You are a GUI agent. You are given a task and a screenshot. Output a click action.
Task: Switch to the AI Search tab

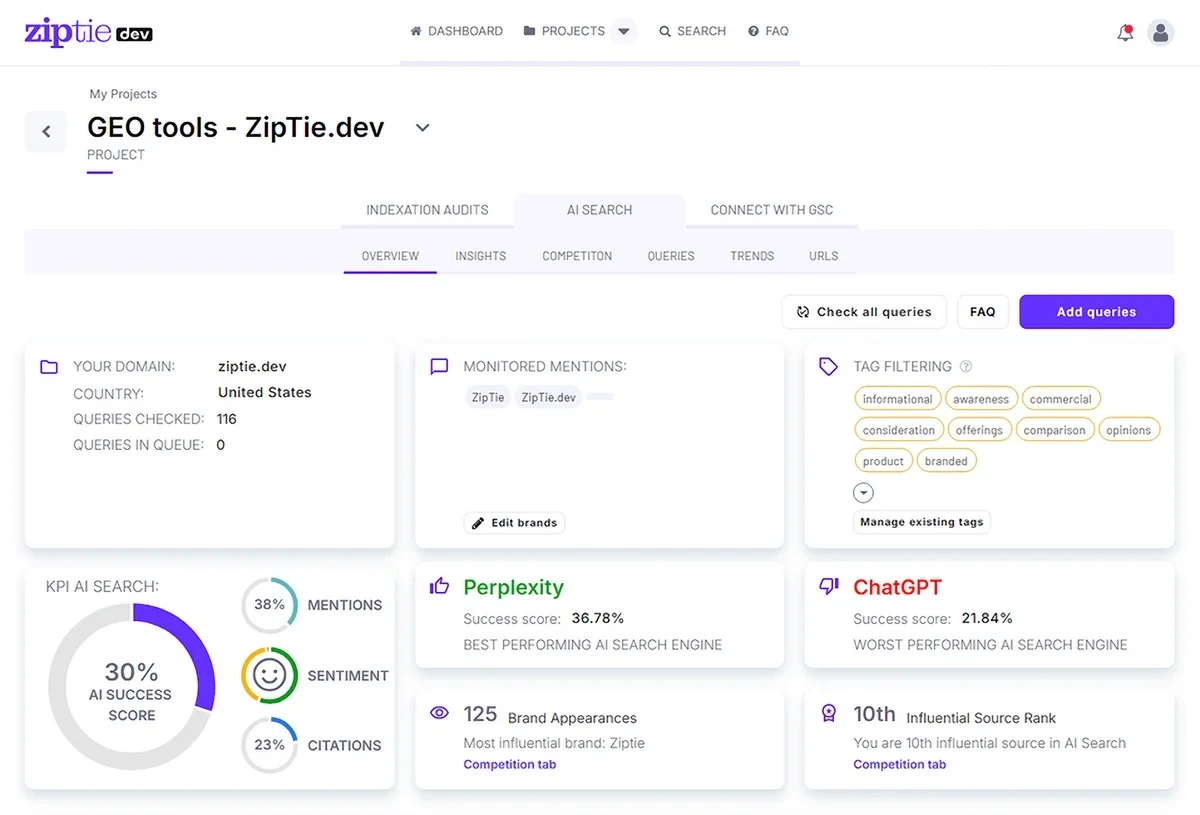599,210
